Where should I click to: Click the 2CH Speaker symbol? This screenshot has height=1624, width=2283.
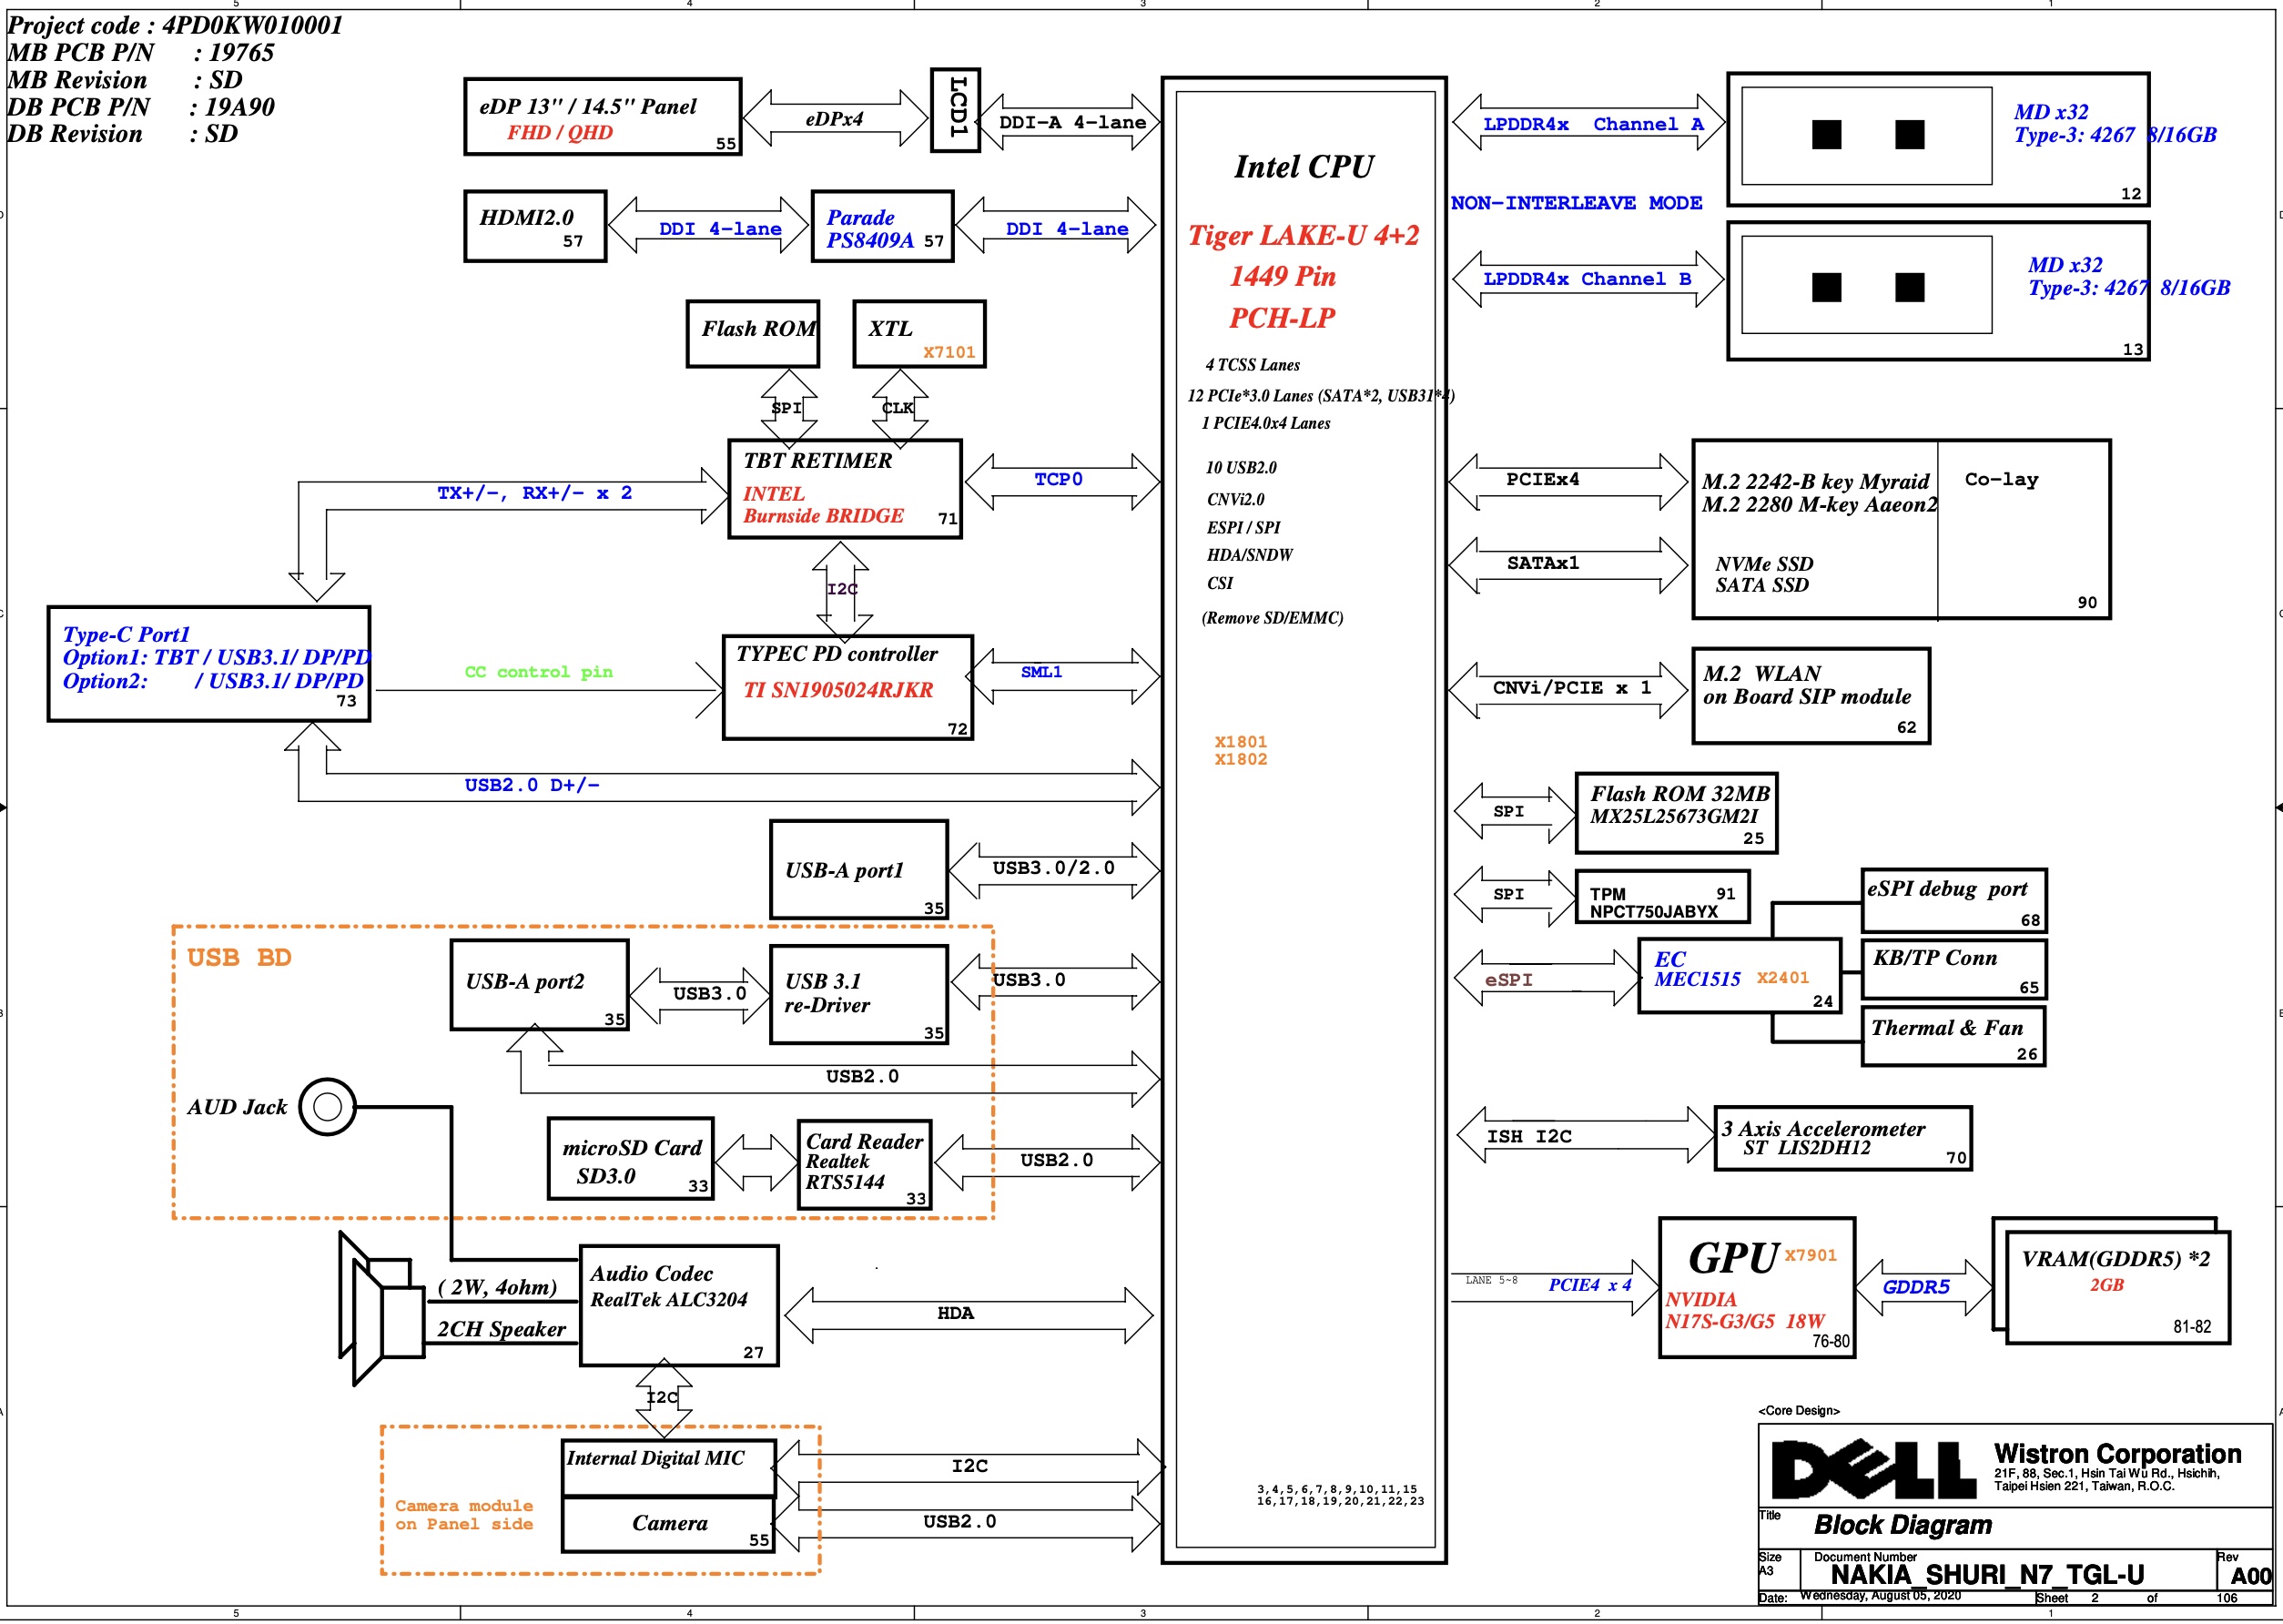coord(381,1308)
